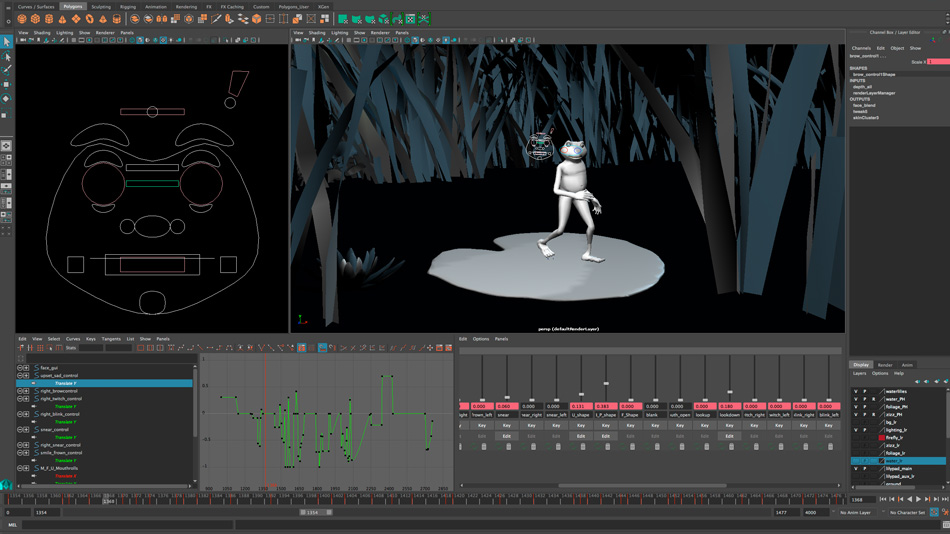Collapse the right_browcontrol node

click(19, 391)
